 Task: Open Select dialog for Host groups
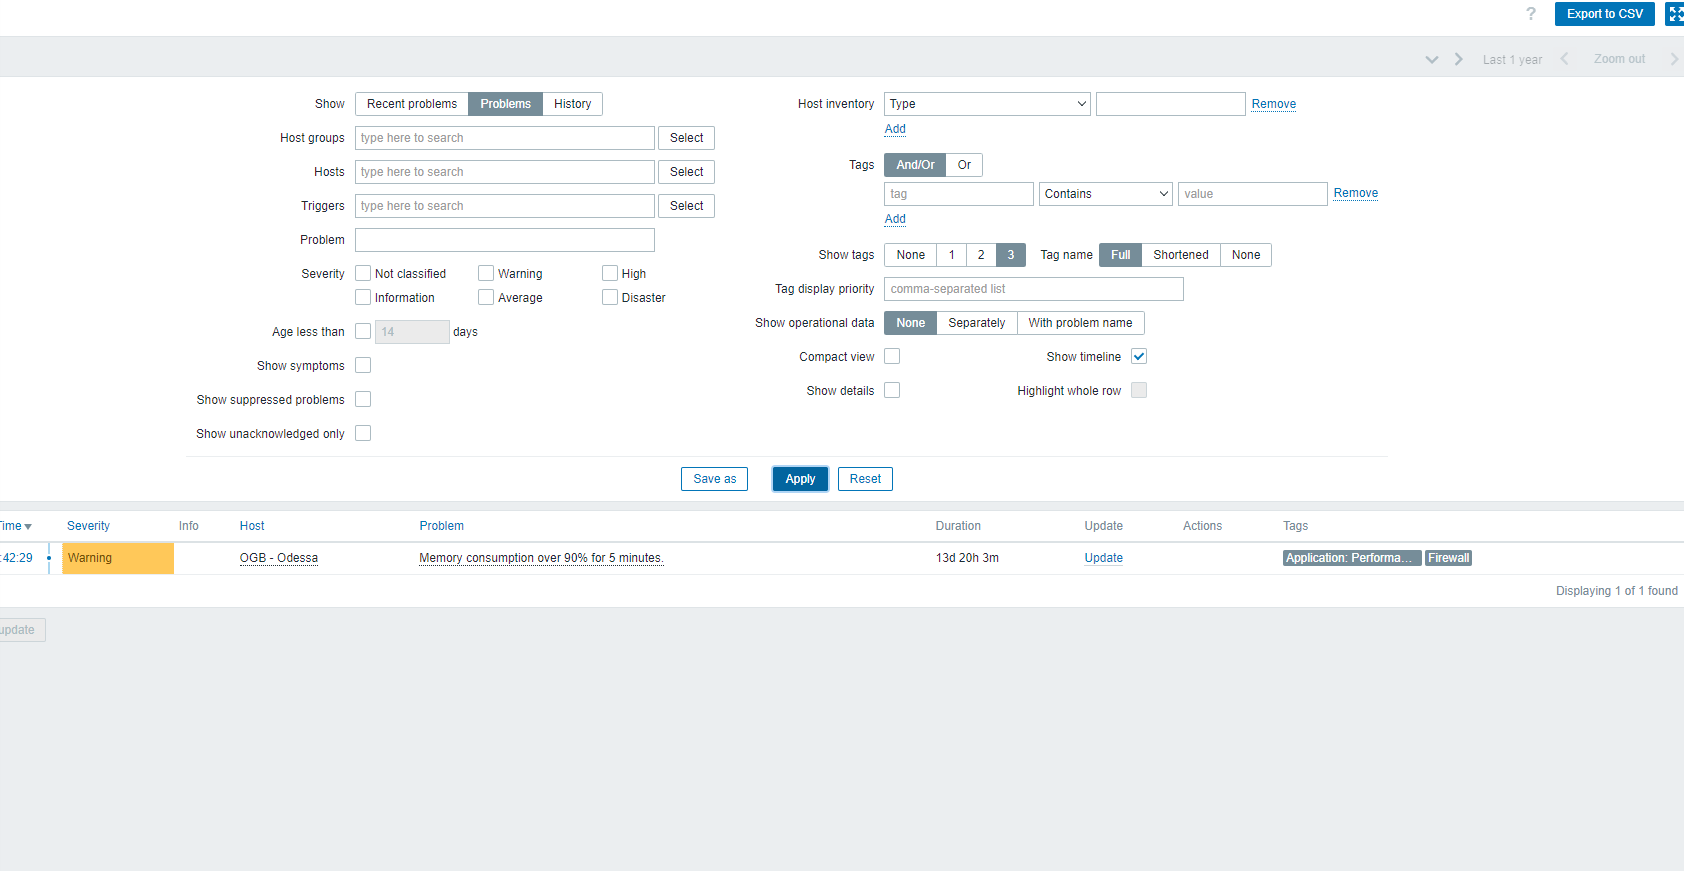(x=687, y=138)
